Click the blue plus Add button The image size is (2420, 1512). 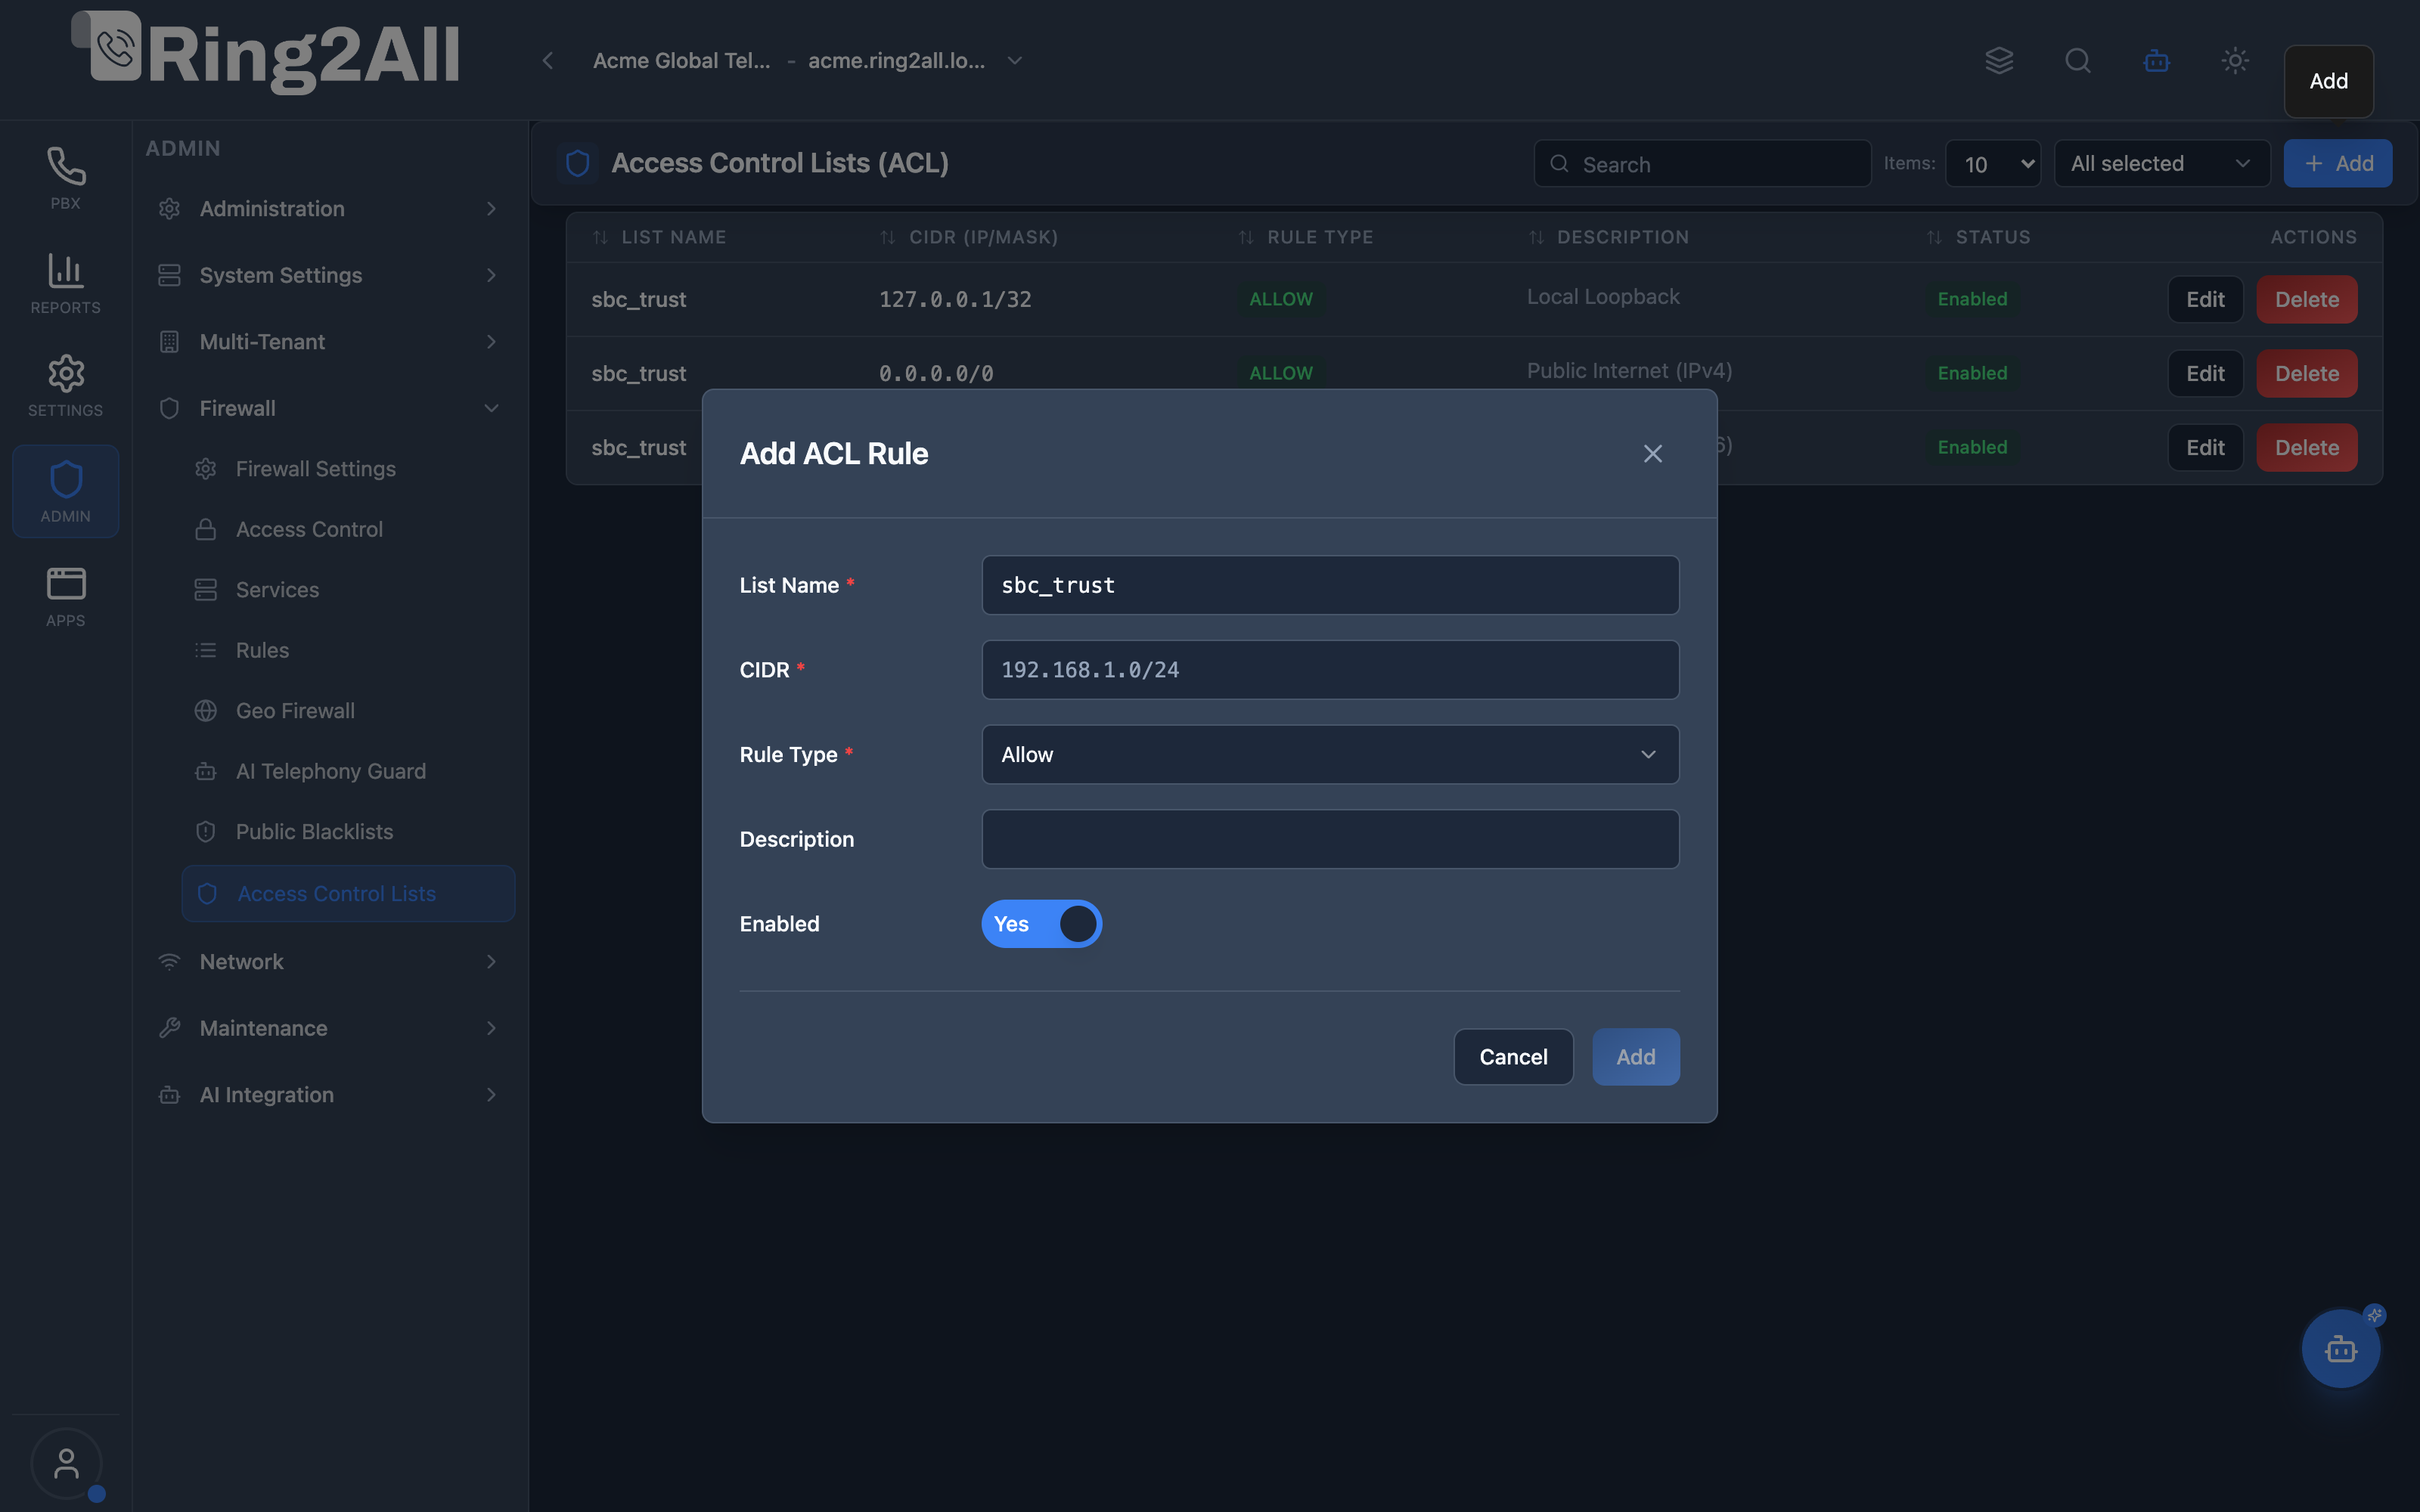click(2338, 164)
